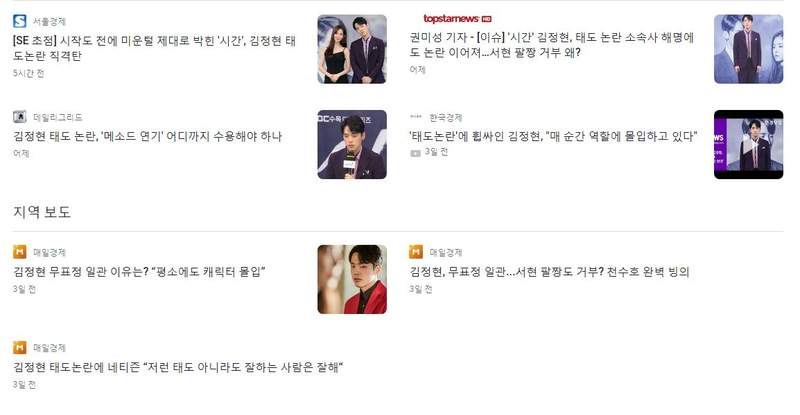Click 매일경제 M icon above 네티즌 headline

point(19,348)
